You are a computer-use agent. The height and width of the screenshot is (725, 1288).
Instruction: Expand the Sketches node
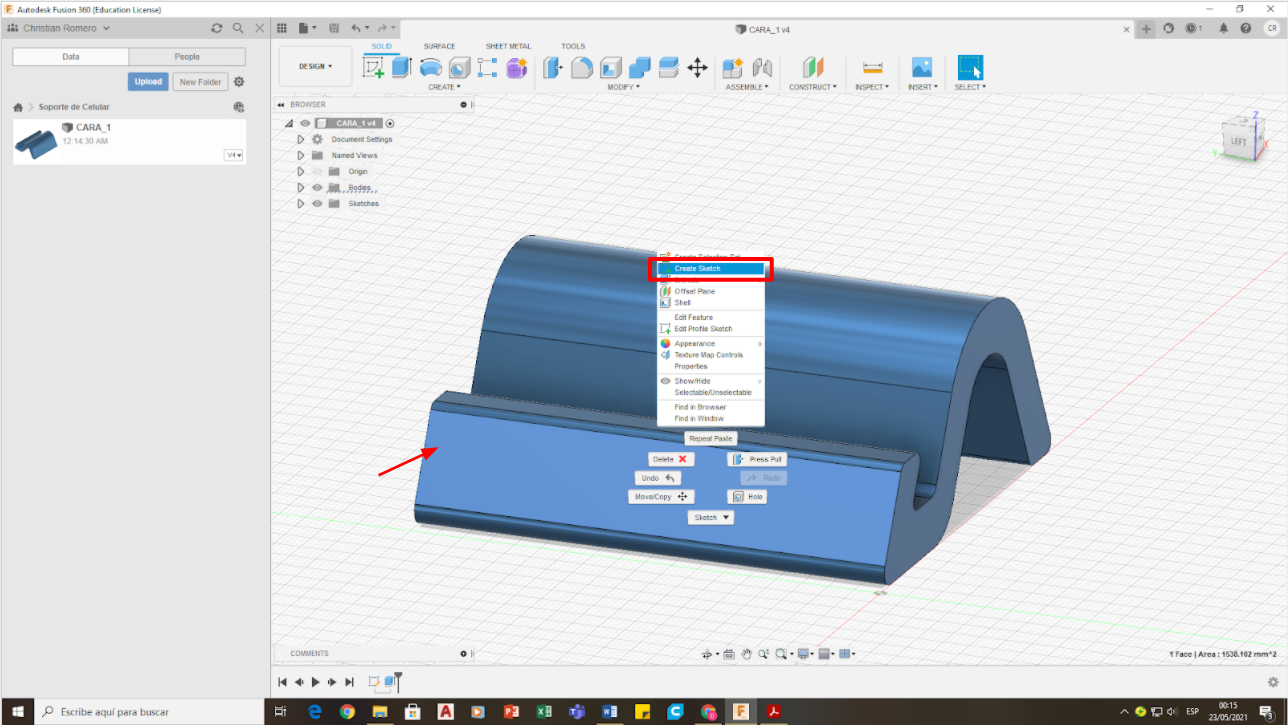pyautogui.click(x=300, y=204)
